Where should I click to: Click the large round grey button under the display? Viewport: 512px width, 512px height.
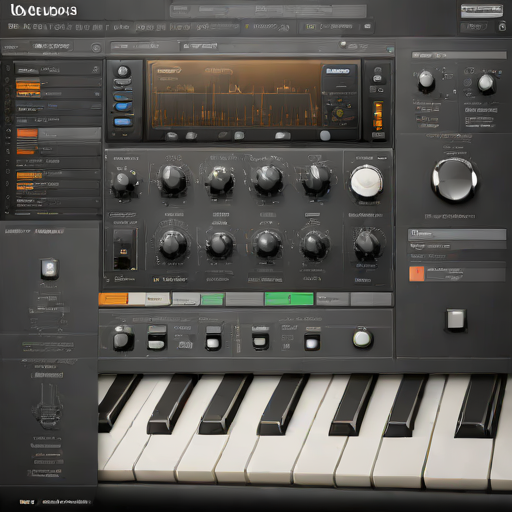click(325, 135)
